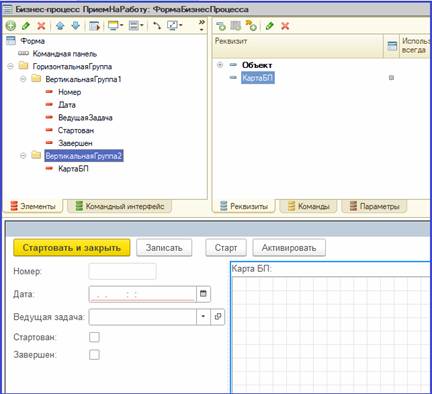Viewport: 432px width, 394px height.
Task: Select ВедущаяЗадача element in tree
Action: click(x=85, y=117)
